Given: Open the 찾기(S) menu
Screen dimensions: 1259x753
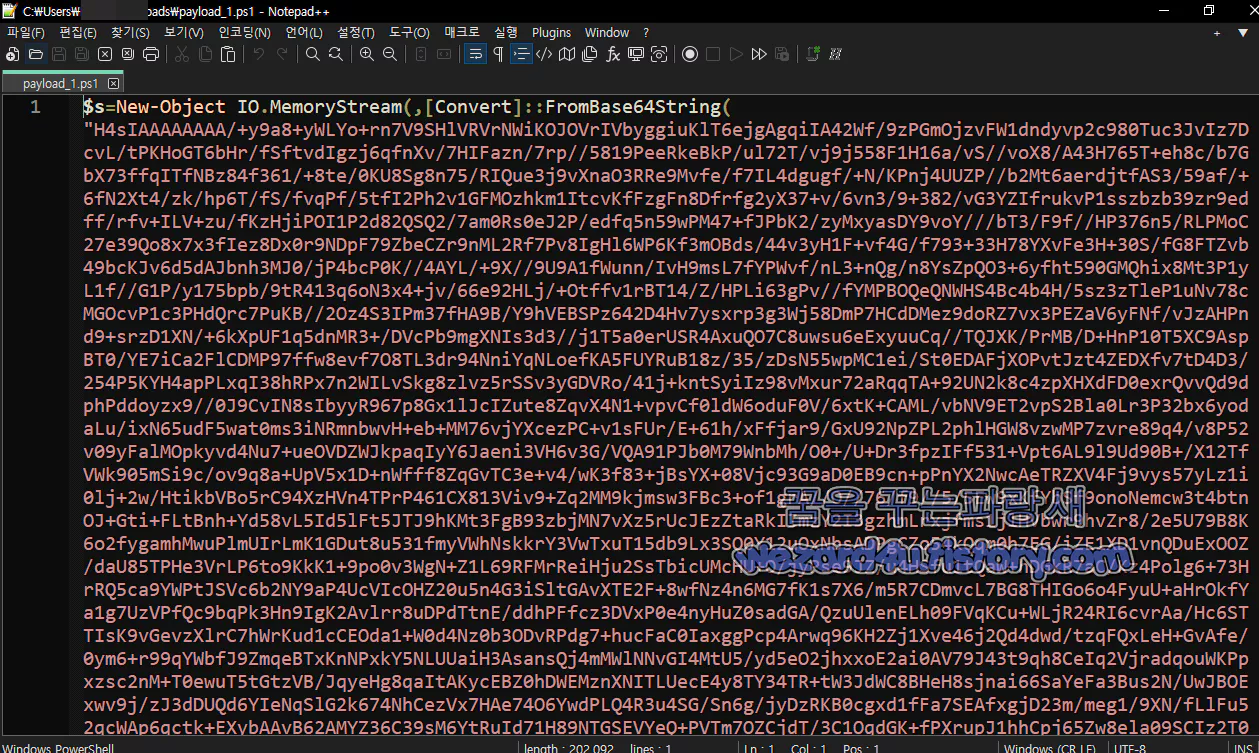Looking at the screenshot, I should (x=131, y=32).
